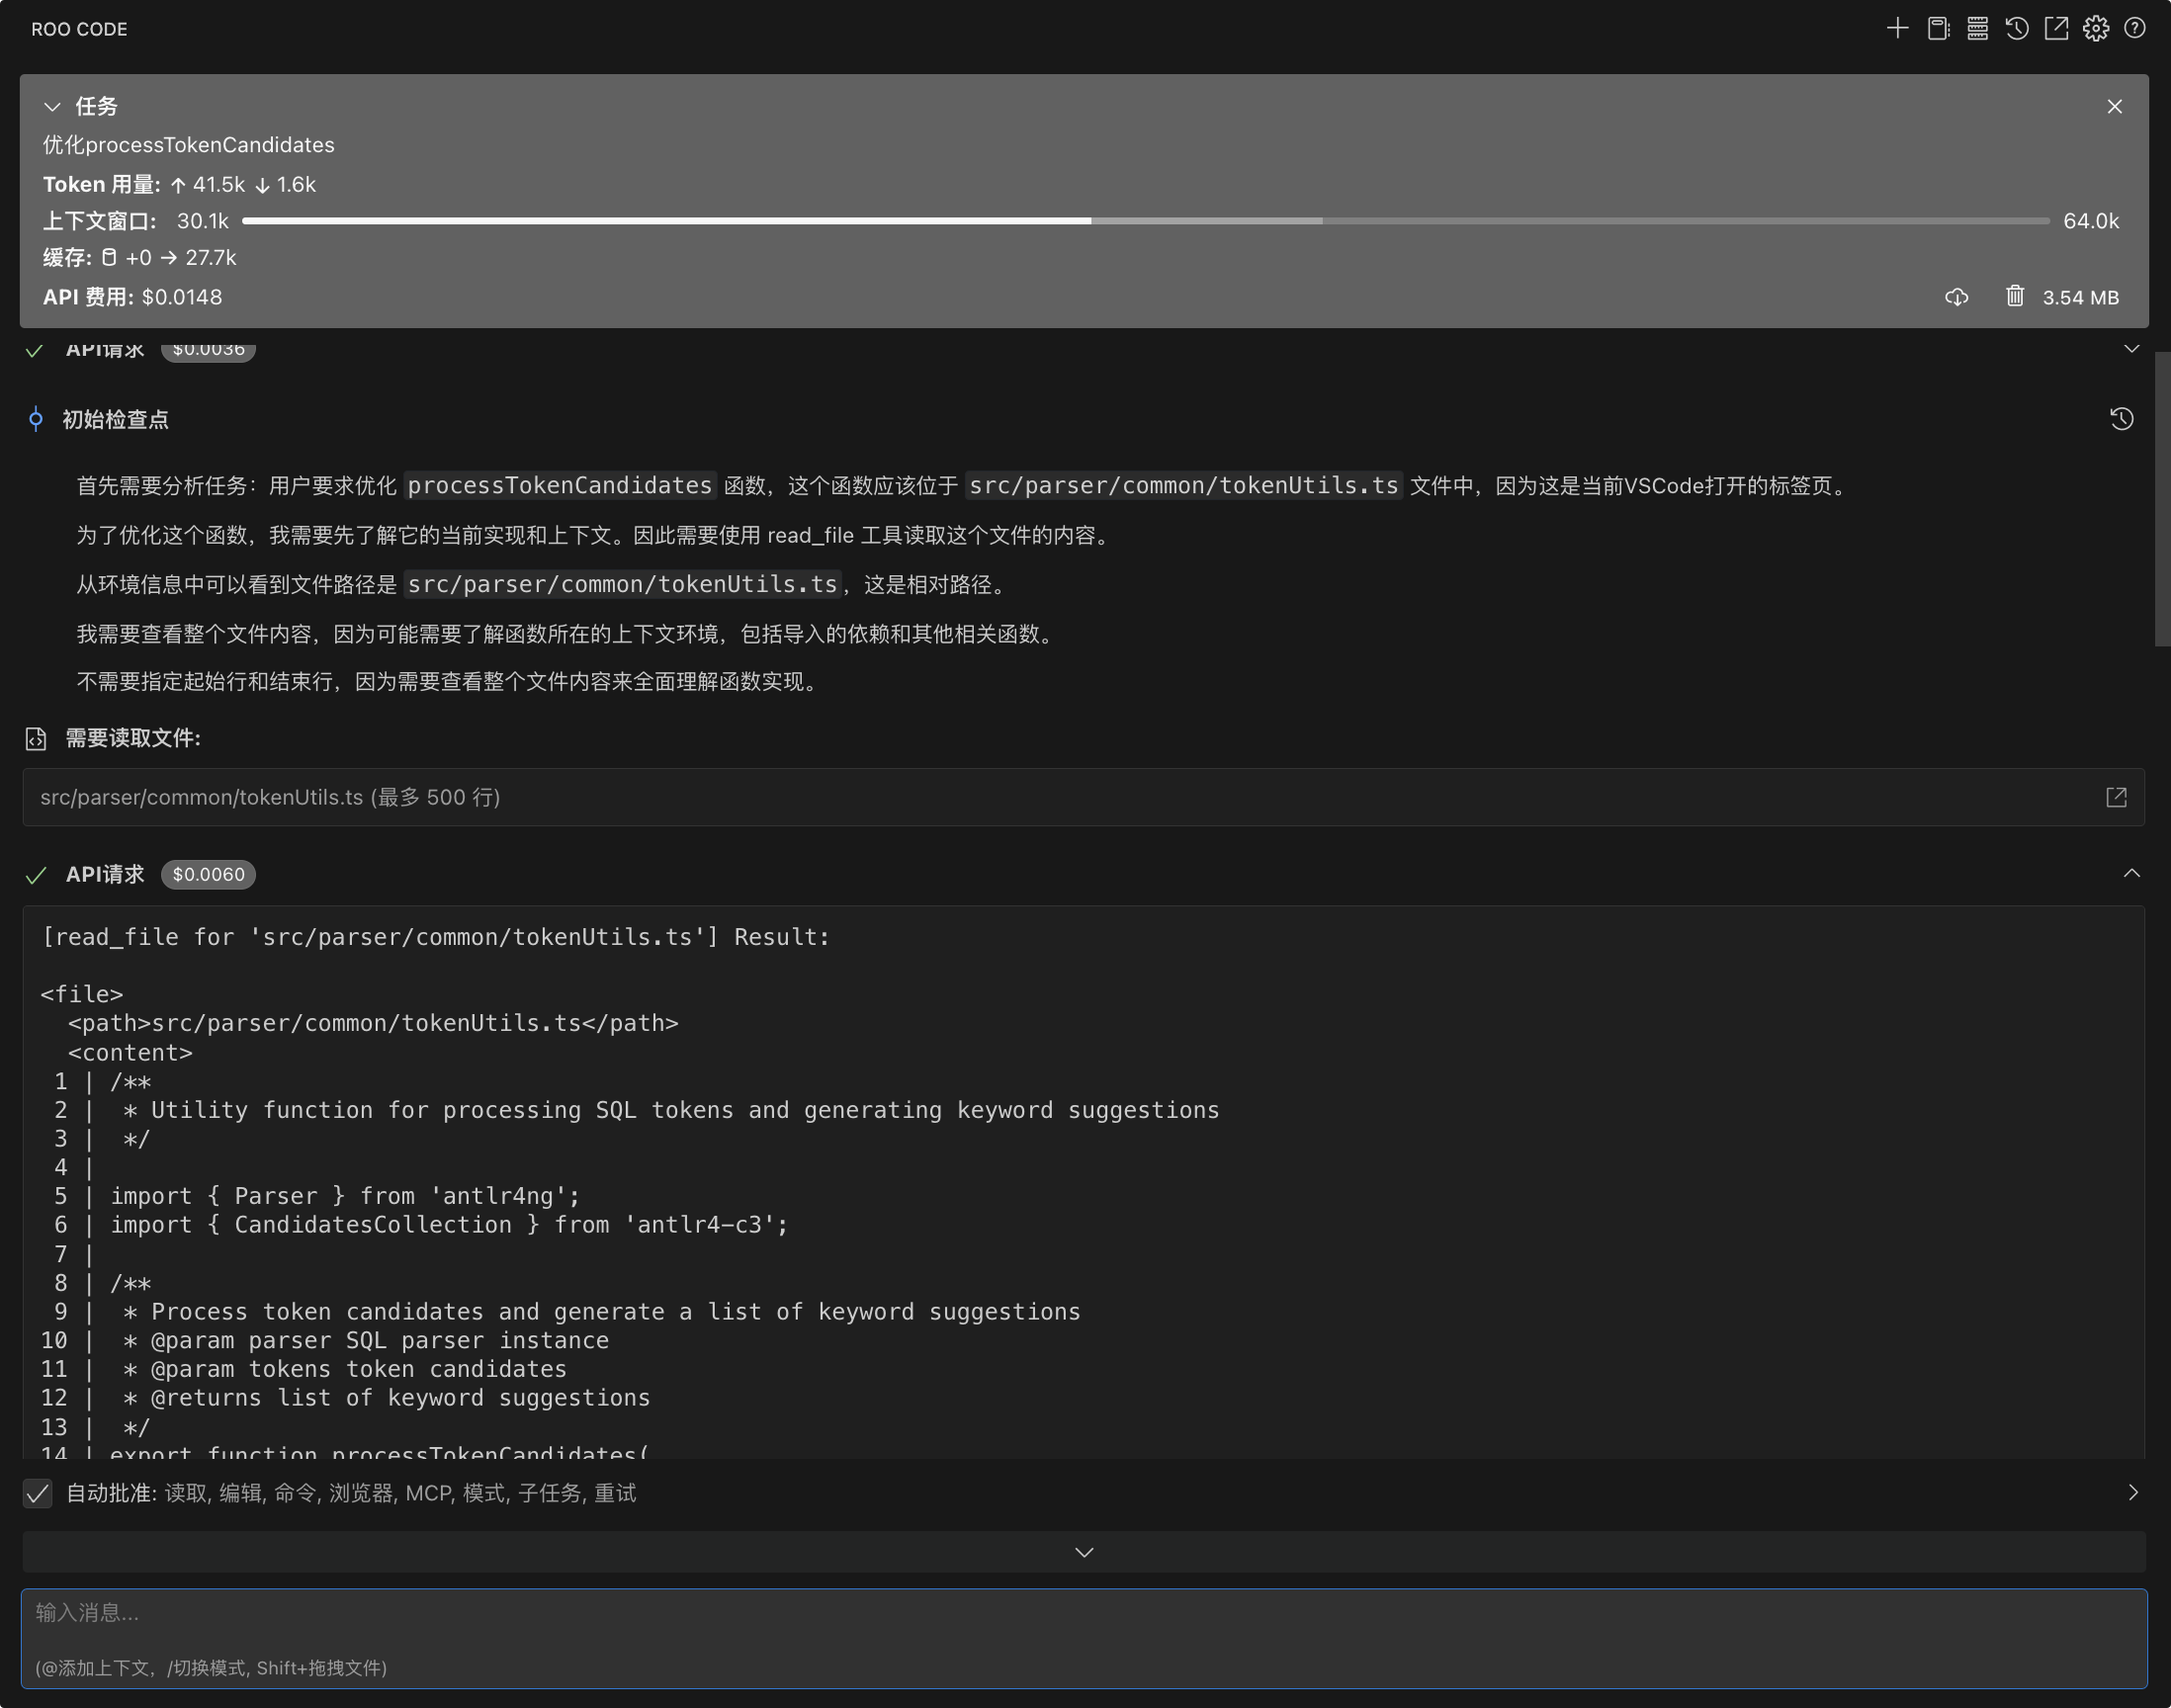
Task: Click the scroll-to-bottom chevron bar
Action: point(1084,1552)
